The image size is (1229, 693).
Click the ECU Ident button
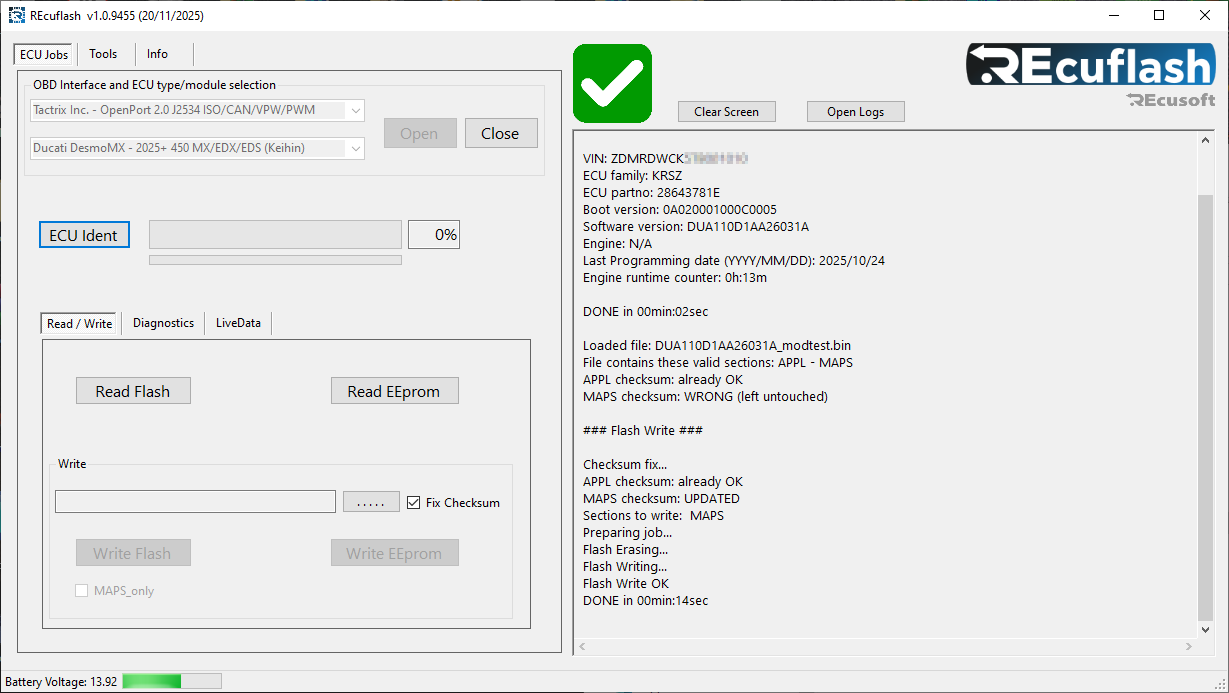[84, 235]
